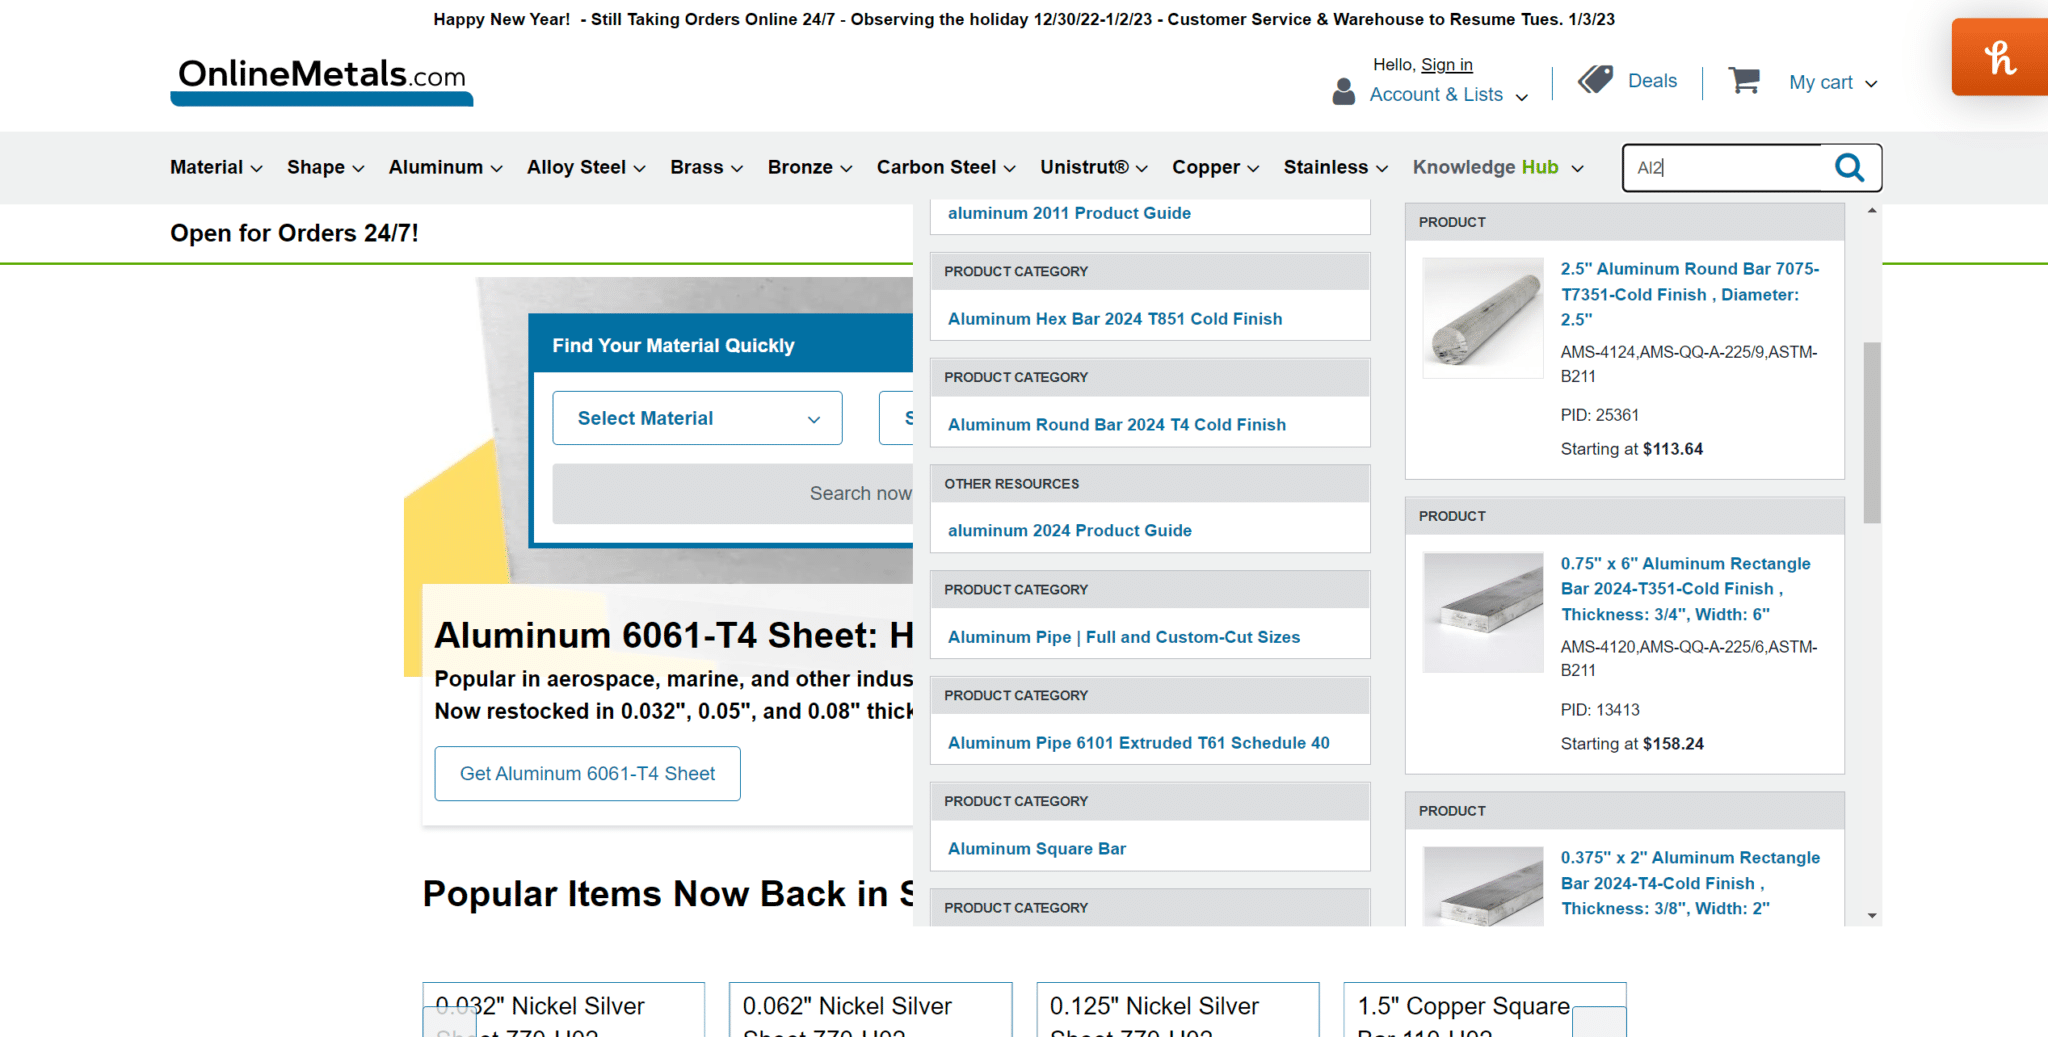Select Aluminum Square Bar suggestion
The image size is (2048, 1037).
(x=1037, y=849)
